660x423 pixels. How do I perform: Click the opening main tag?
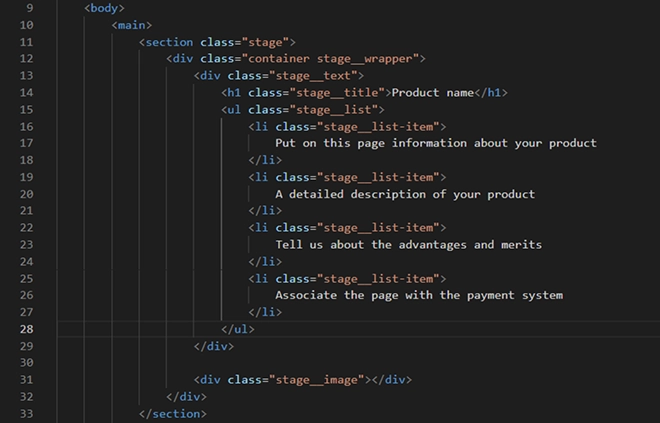click(132, 25)
